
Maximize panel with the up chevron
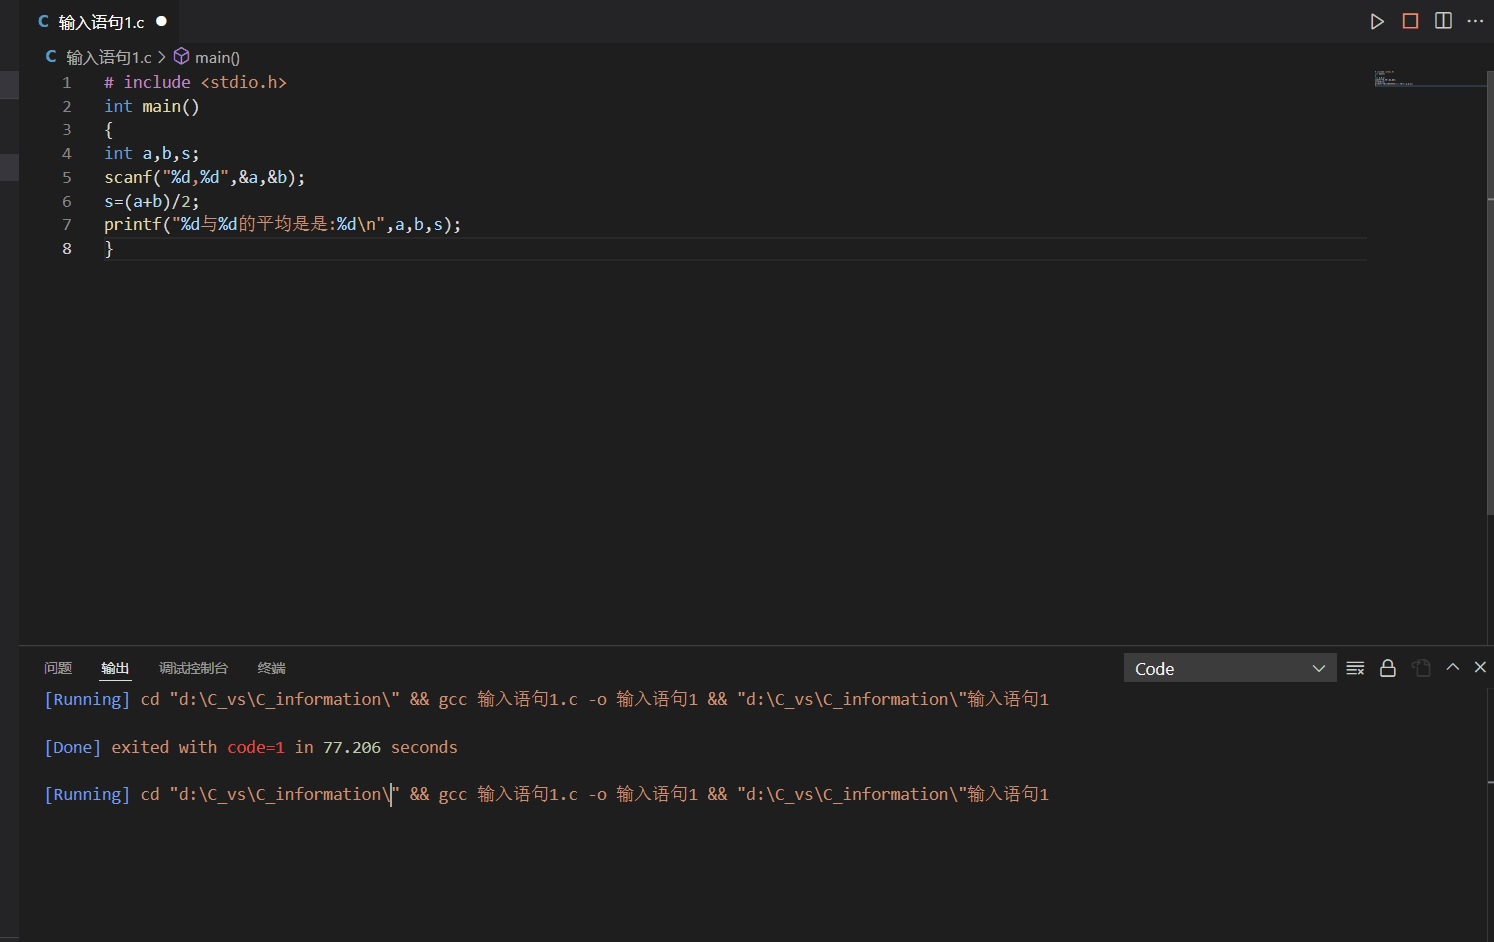(x=1453, y=667)
